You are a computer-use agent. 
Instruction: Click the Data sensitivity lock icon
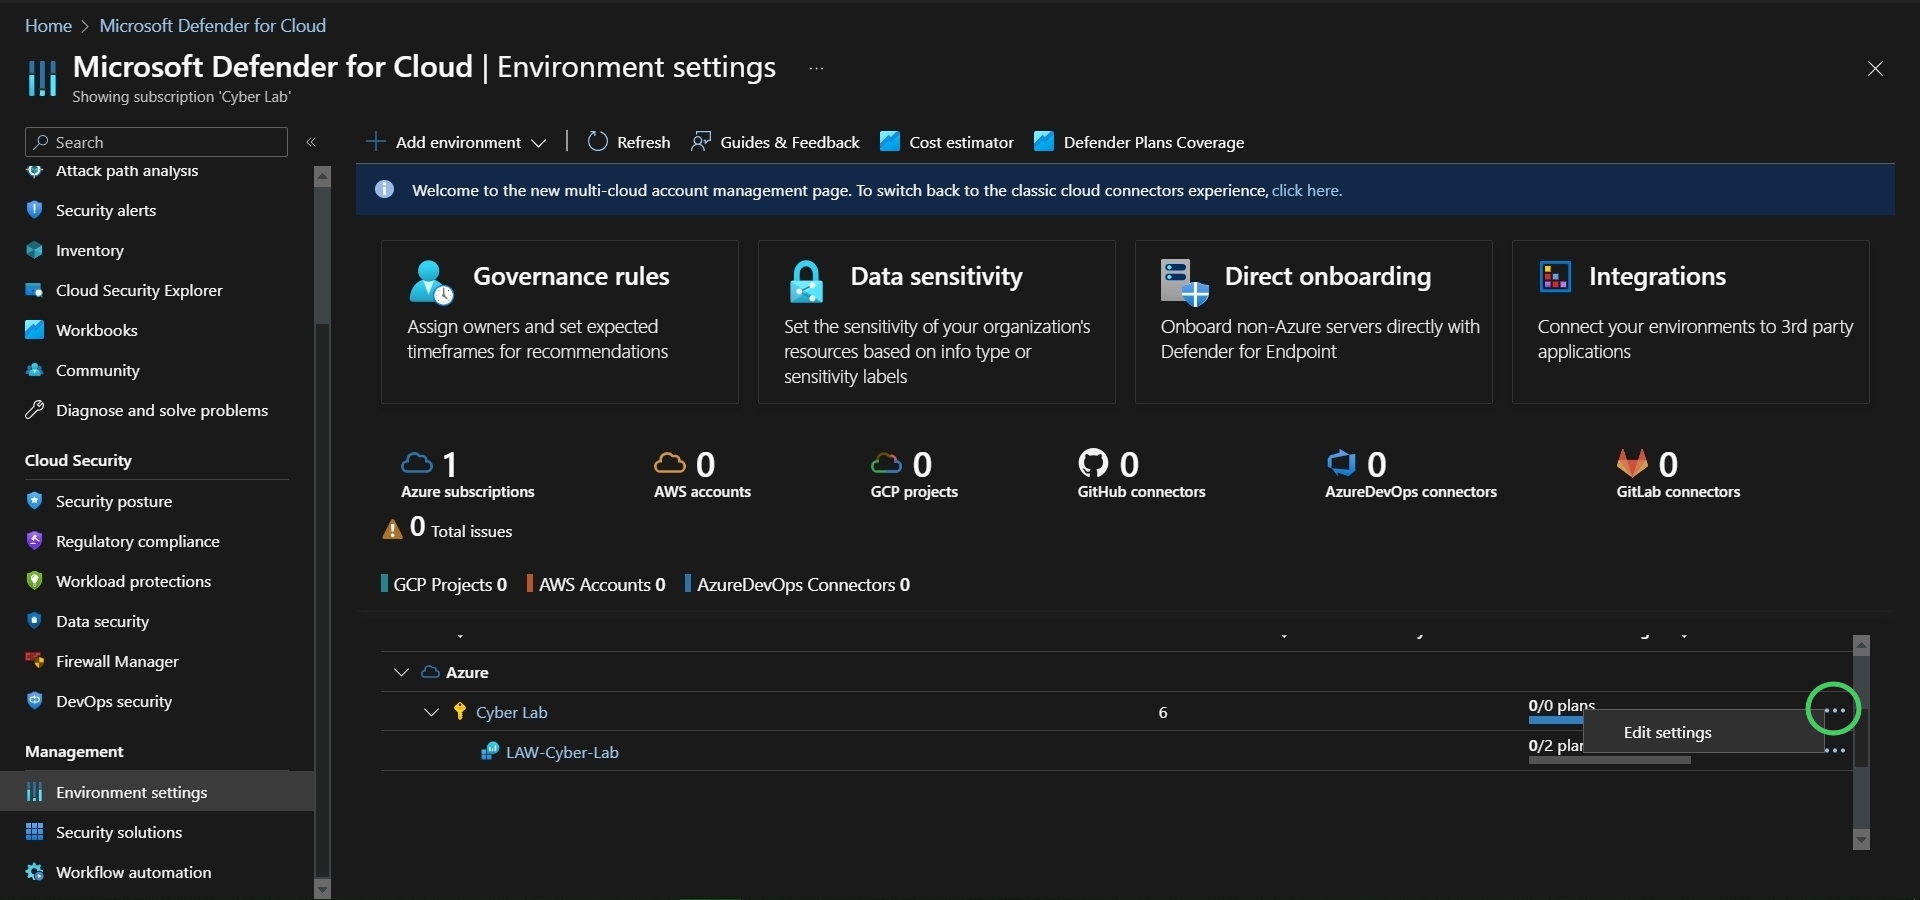[x=806, y=282]
